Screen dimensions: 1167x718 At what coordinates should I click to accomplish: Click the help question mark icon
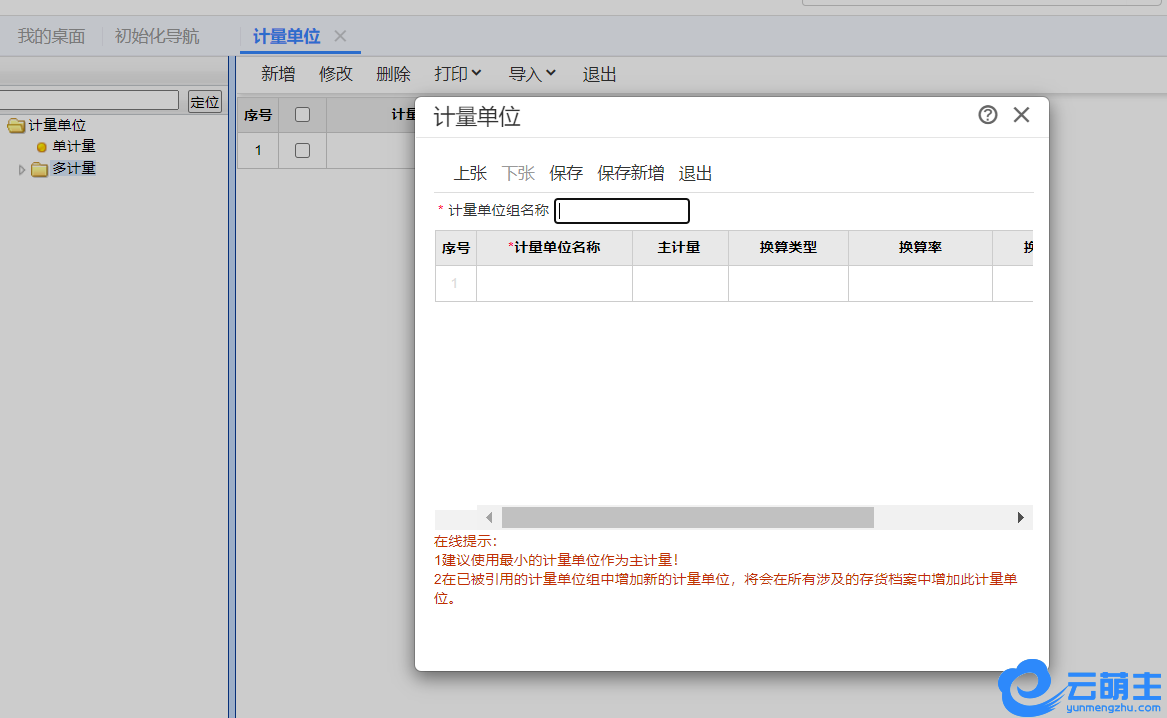(x=987, y=115)
